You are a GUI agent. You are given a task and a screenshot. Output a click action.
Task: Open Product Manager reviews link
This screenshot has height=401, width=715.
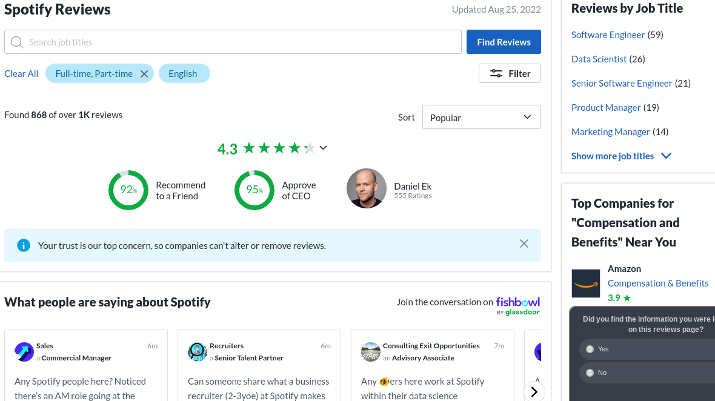pos(606,108)
